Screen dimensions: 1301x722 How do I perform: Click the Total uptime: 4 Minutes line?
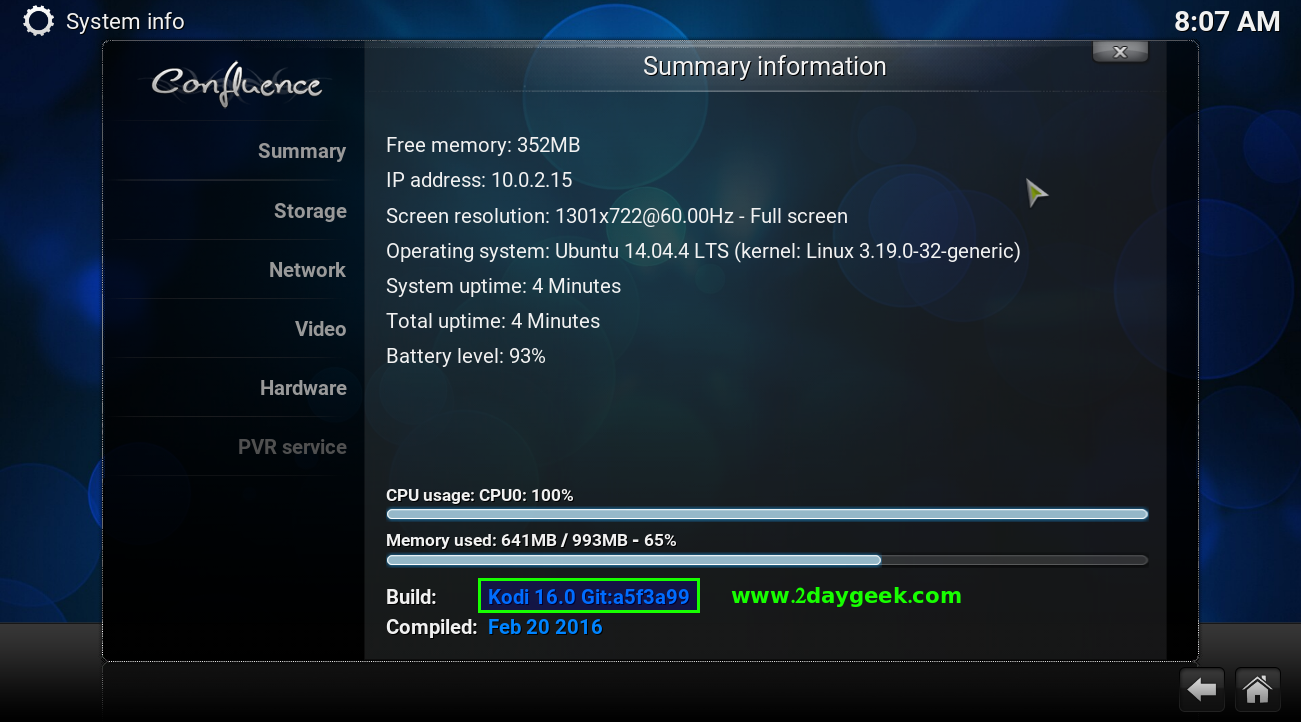493,321
